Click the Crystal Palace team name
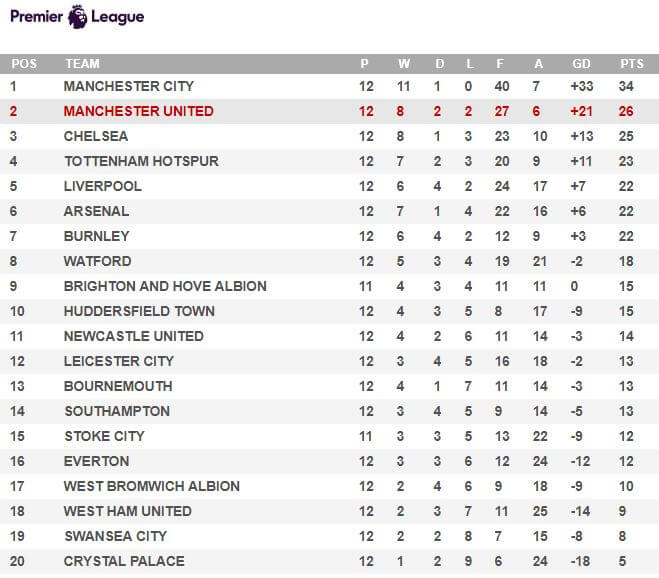659x578 pixels. coord(124,561)
